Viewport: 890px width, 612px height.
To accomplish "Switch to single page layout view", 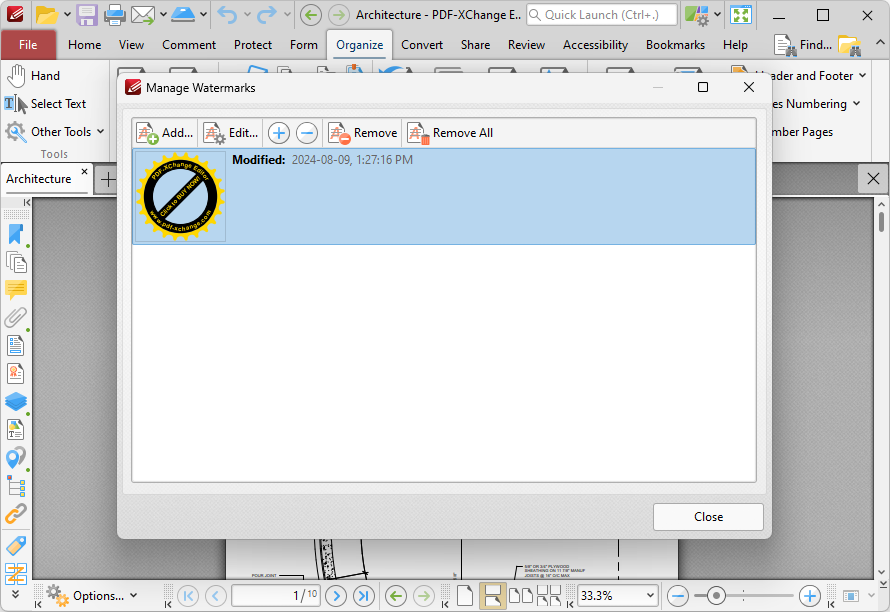I will (x=464, y=596).
